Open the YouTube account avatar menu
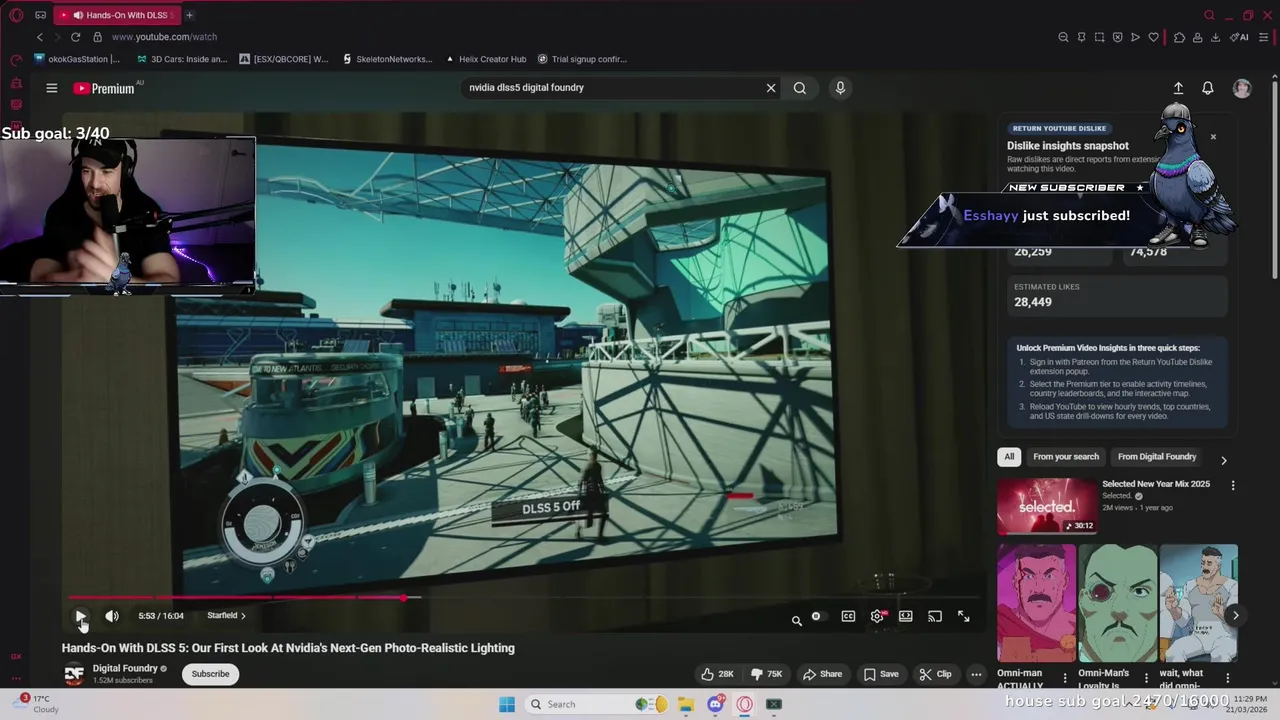 pyautogui.click(x=1242, y=88)
